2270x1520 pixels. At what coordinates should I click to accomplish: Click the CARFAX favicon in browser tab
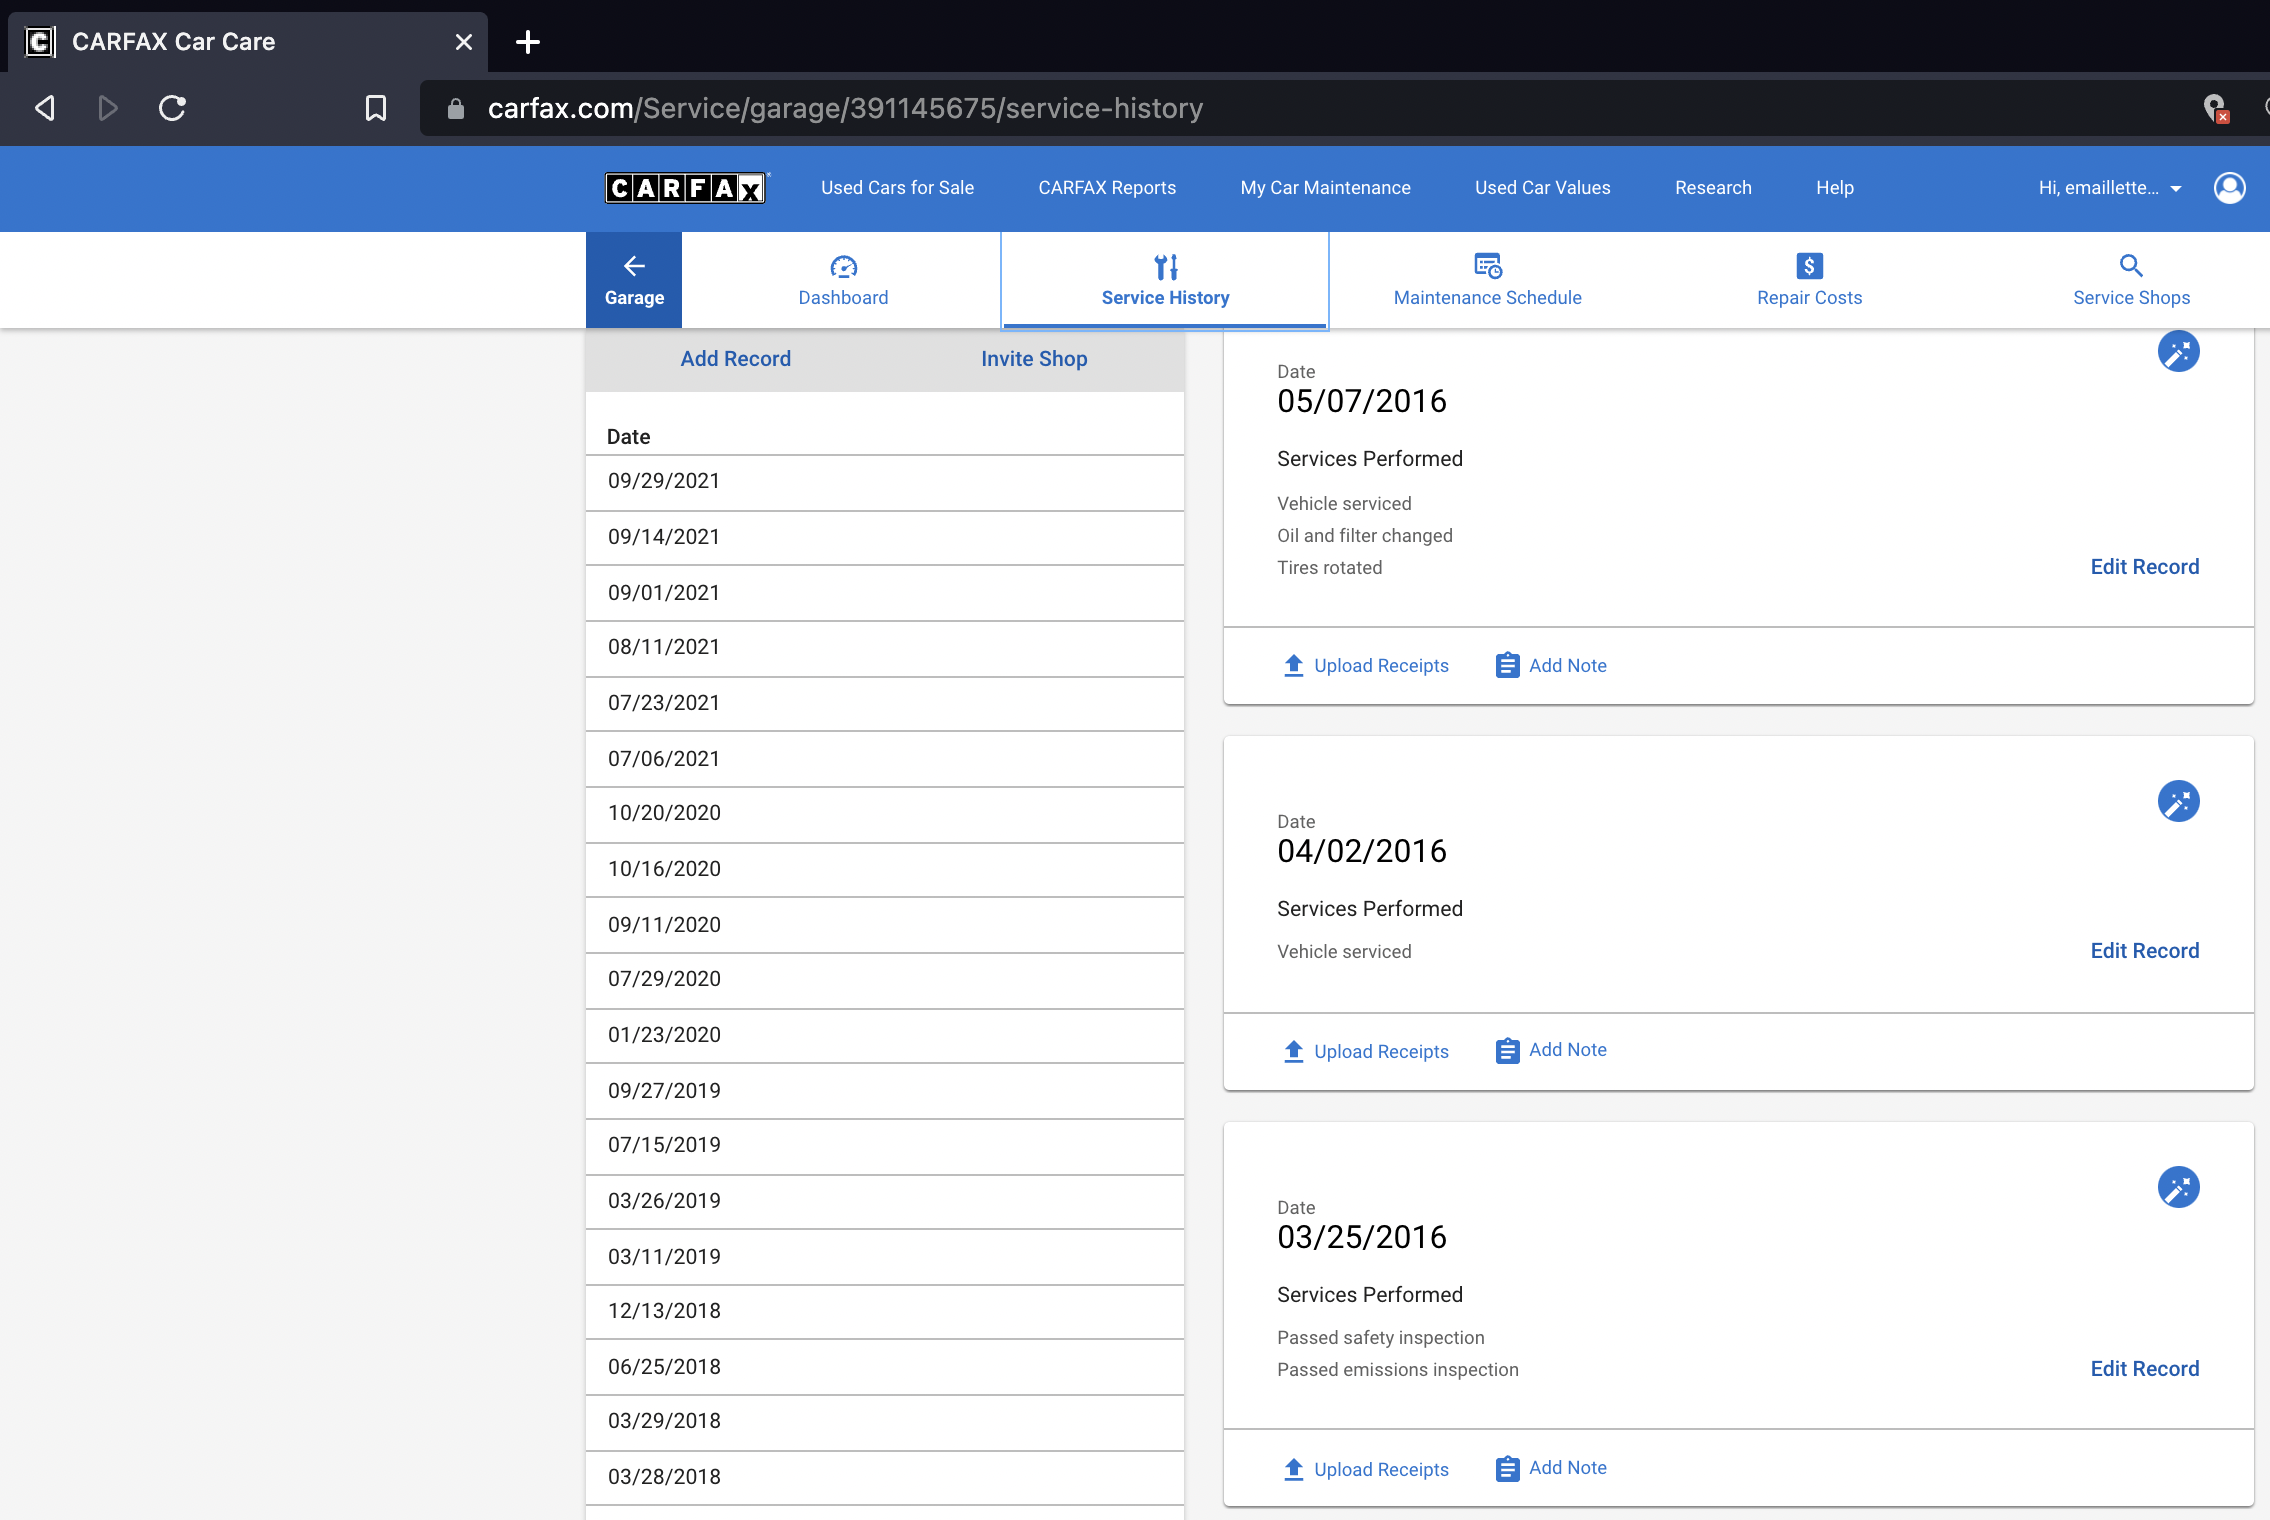tap(40, 42)
